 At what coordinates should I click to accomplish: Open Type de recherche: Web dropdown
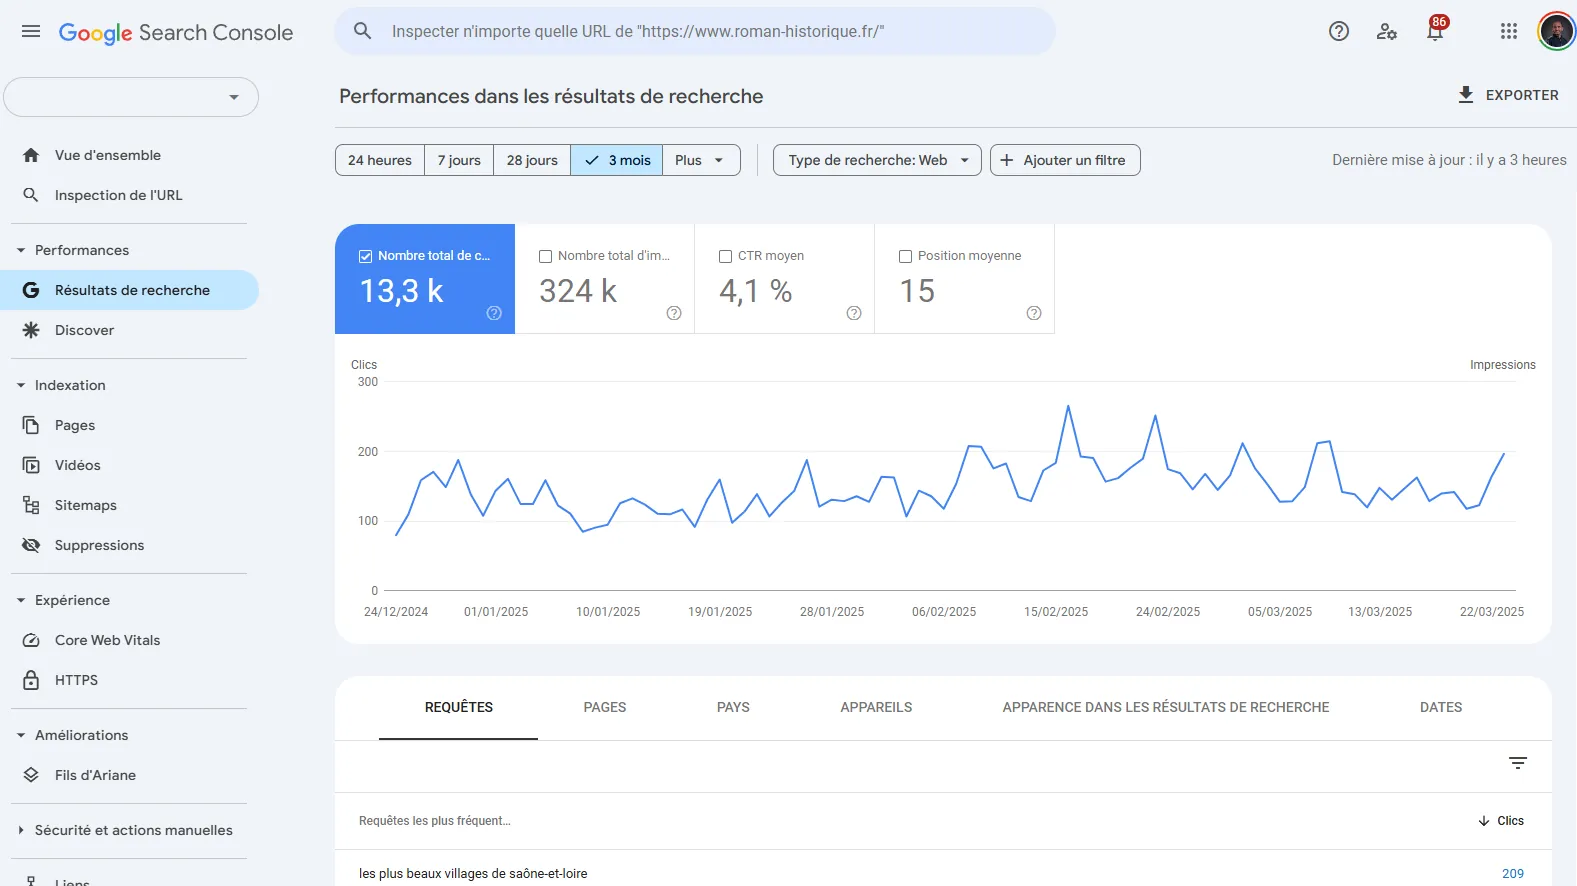(x=877, y=160)
